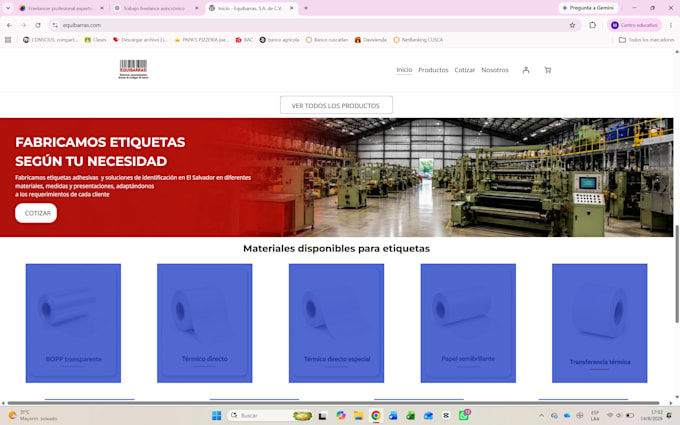
Task: Open the PAPA'S PIZZERIA bookmark
Action: click(201, 39)
